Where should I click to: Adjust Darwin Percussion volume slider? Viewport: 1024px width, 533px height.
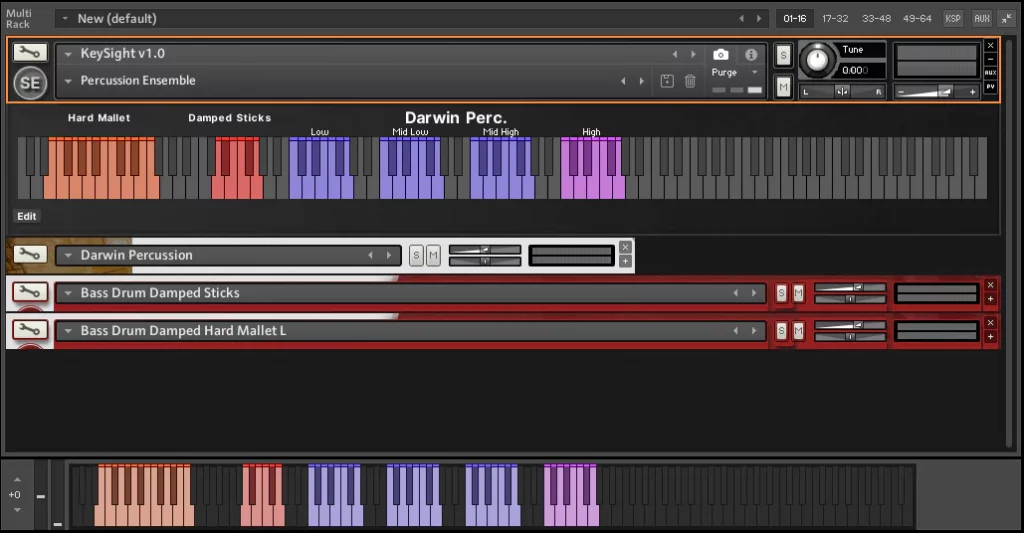pyautogui.click(x=485, y=250)
